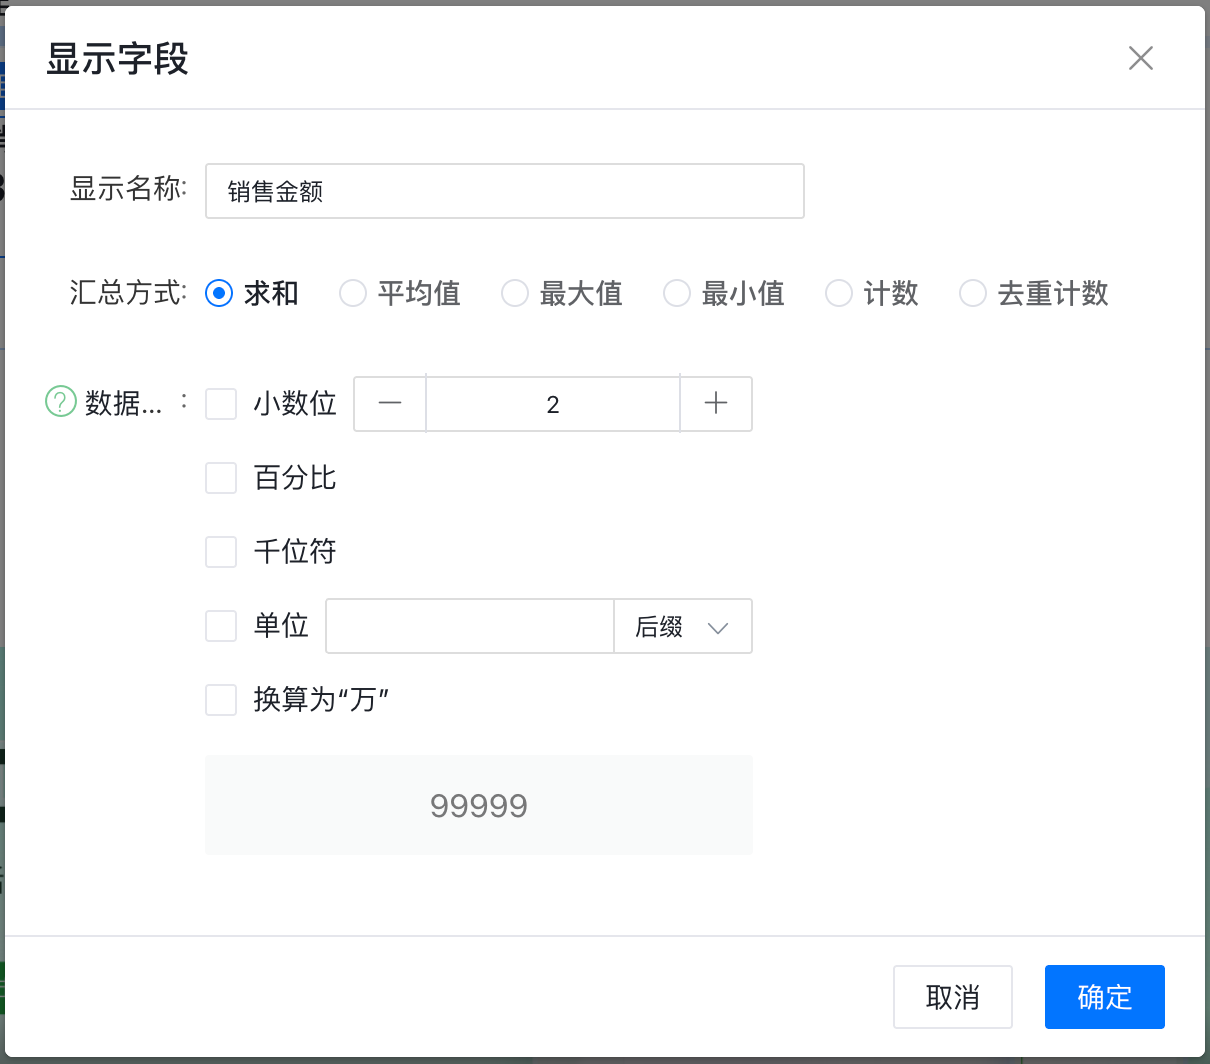Open the 后缀 unit position dropdown
Screen dimensions: 1210x1064
point(683,626)
